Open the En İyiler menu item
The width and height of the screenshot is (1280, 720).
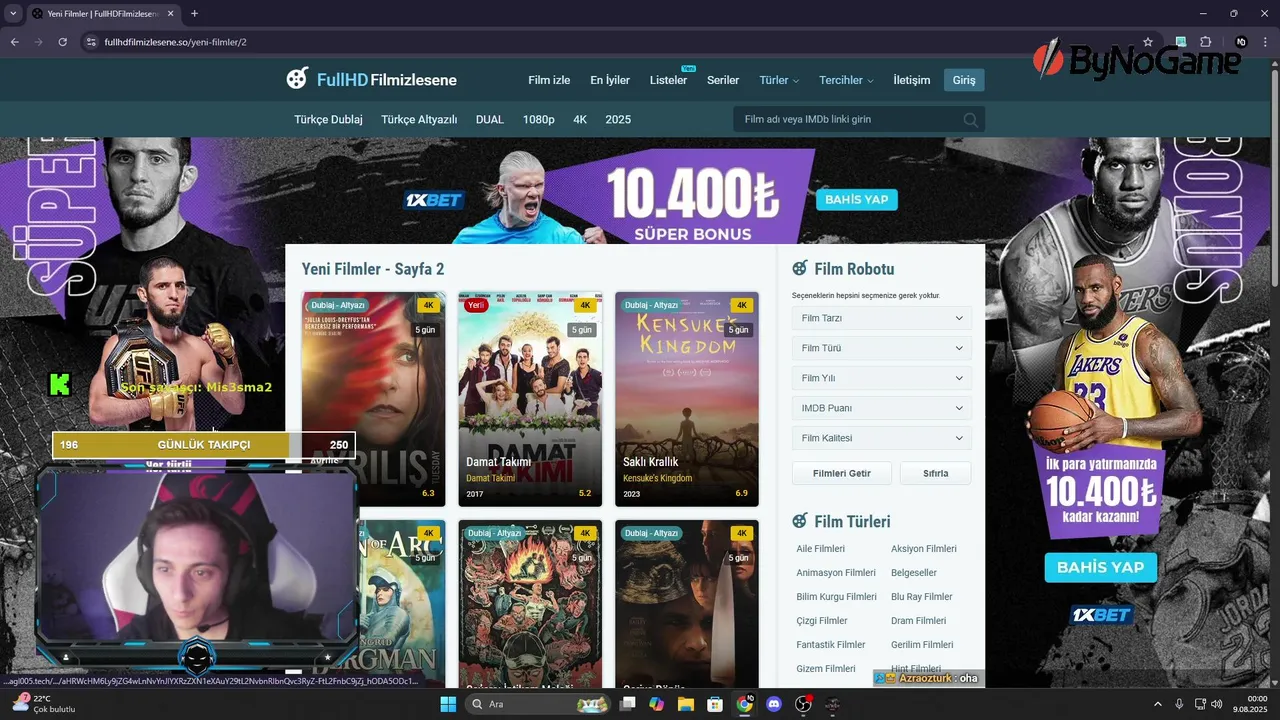tap(610, 80)
